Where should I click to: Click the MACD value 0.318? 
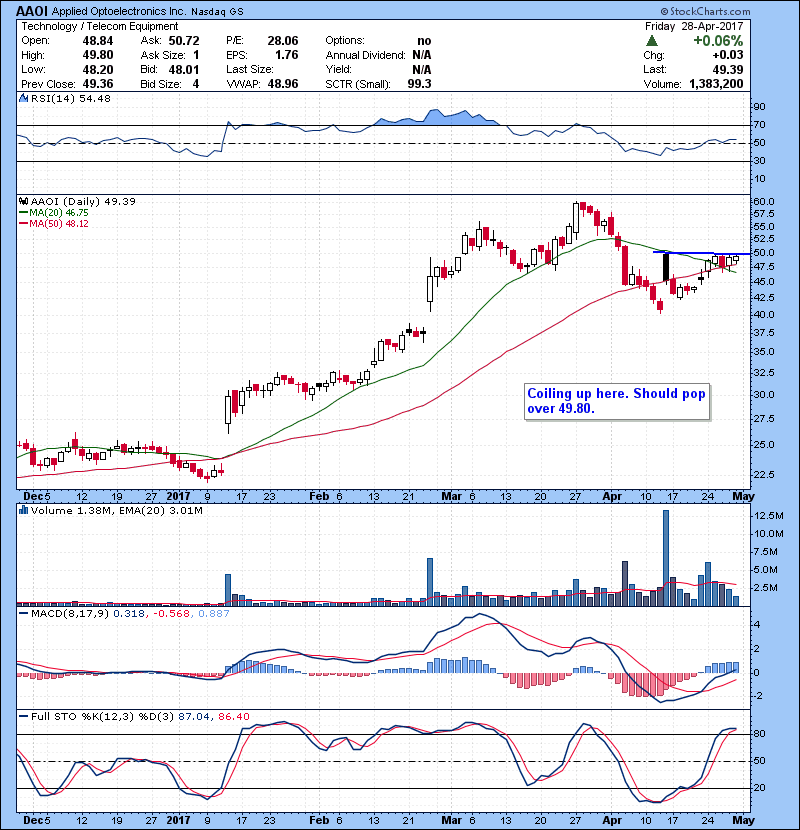(129, 614)
